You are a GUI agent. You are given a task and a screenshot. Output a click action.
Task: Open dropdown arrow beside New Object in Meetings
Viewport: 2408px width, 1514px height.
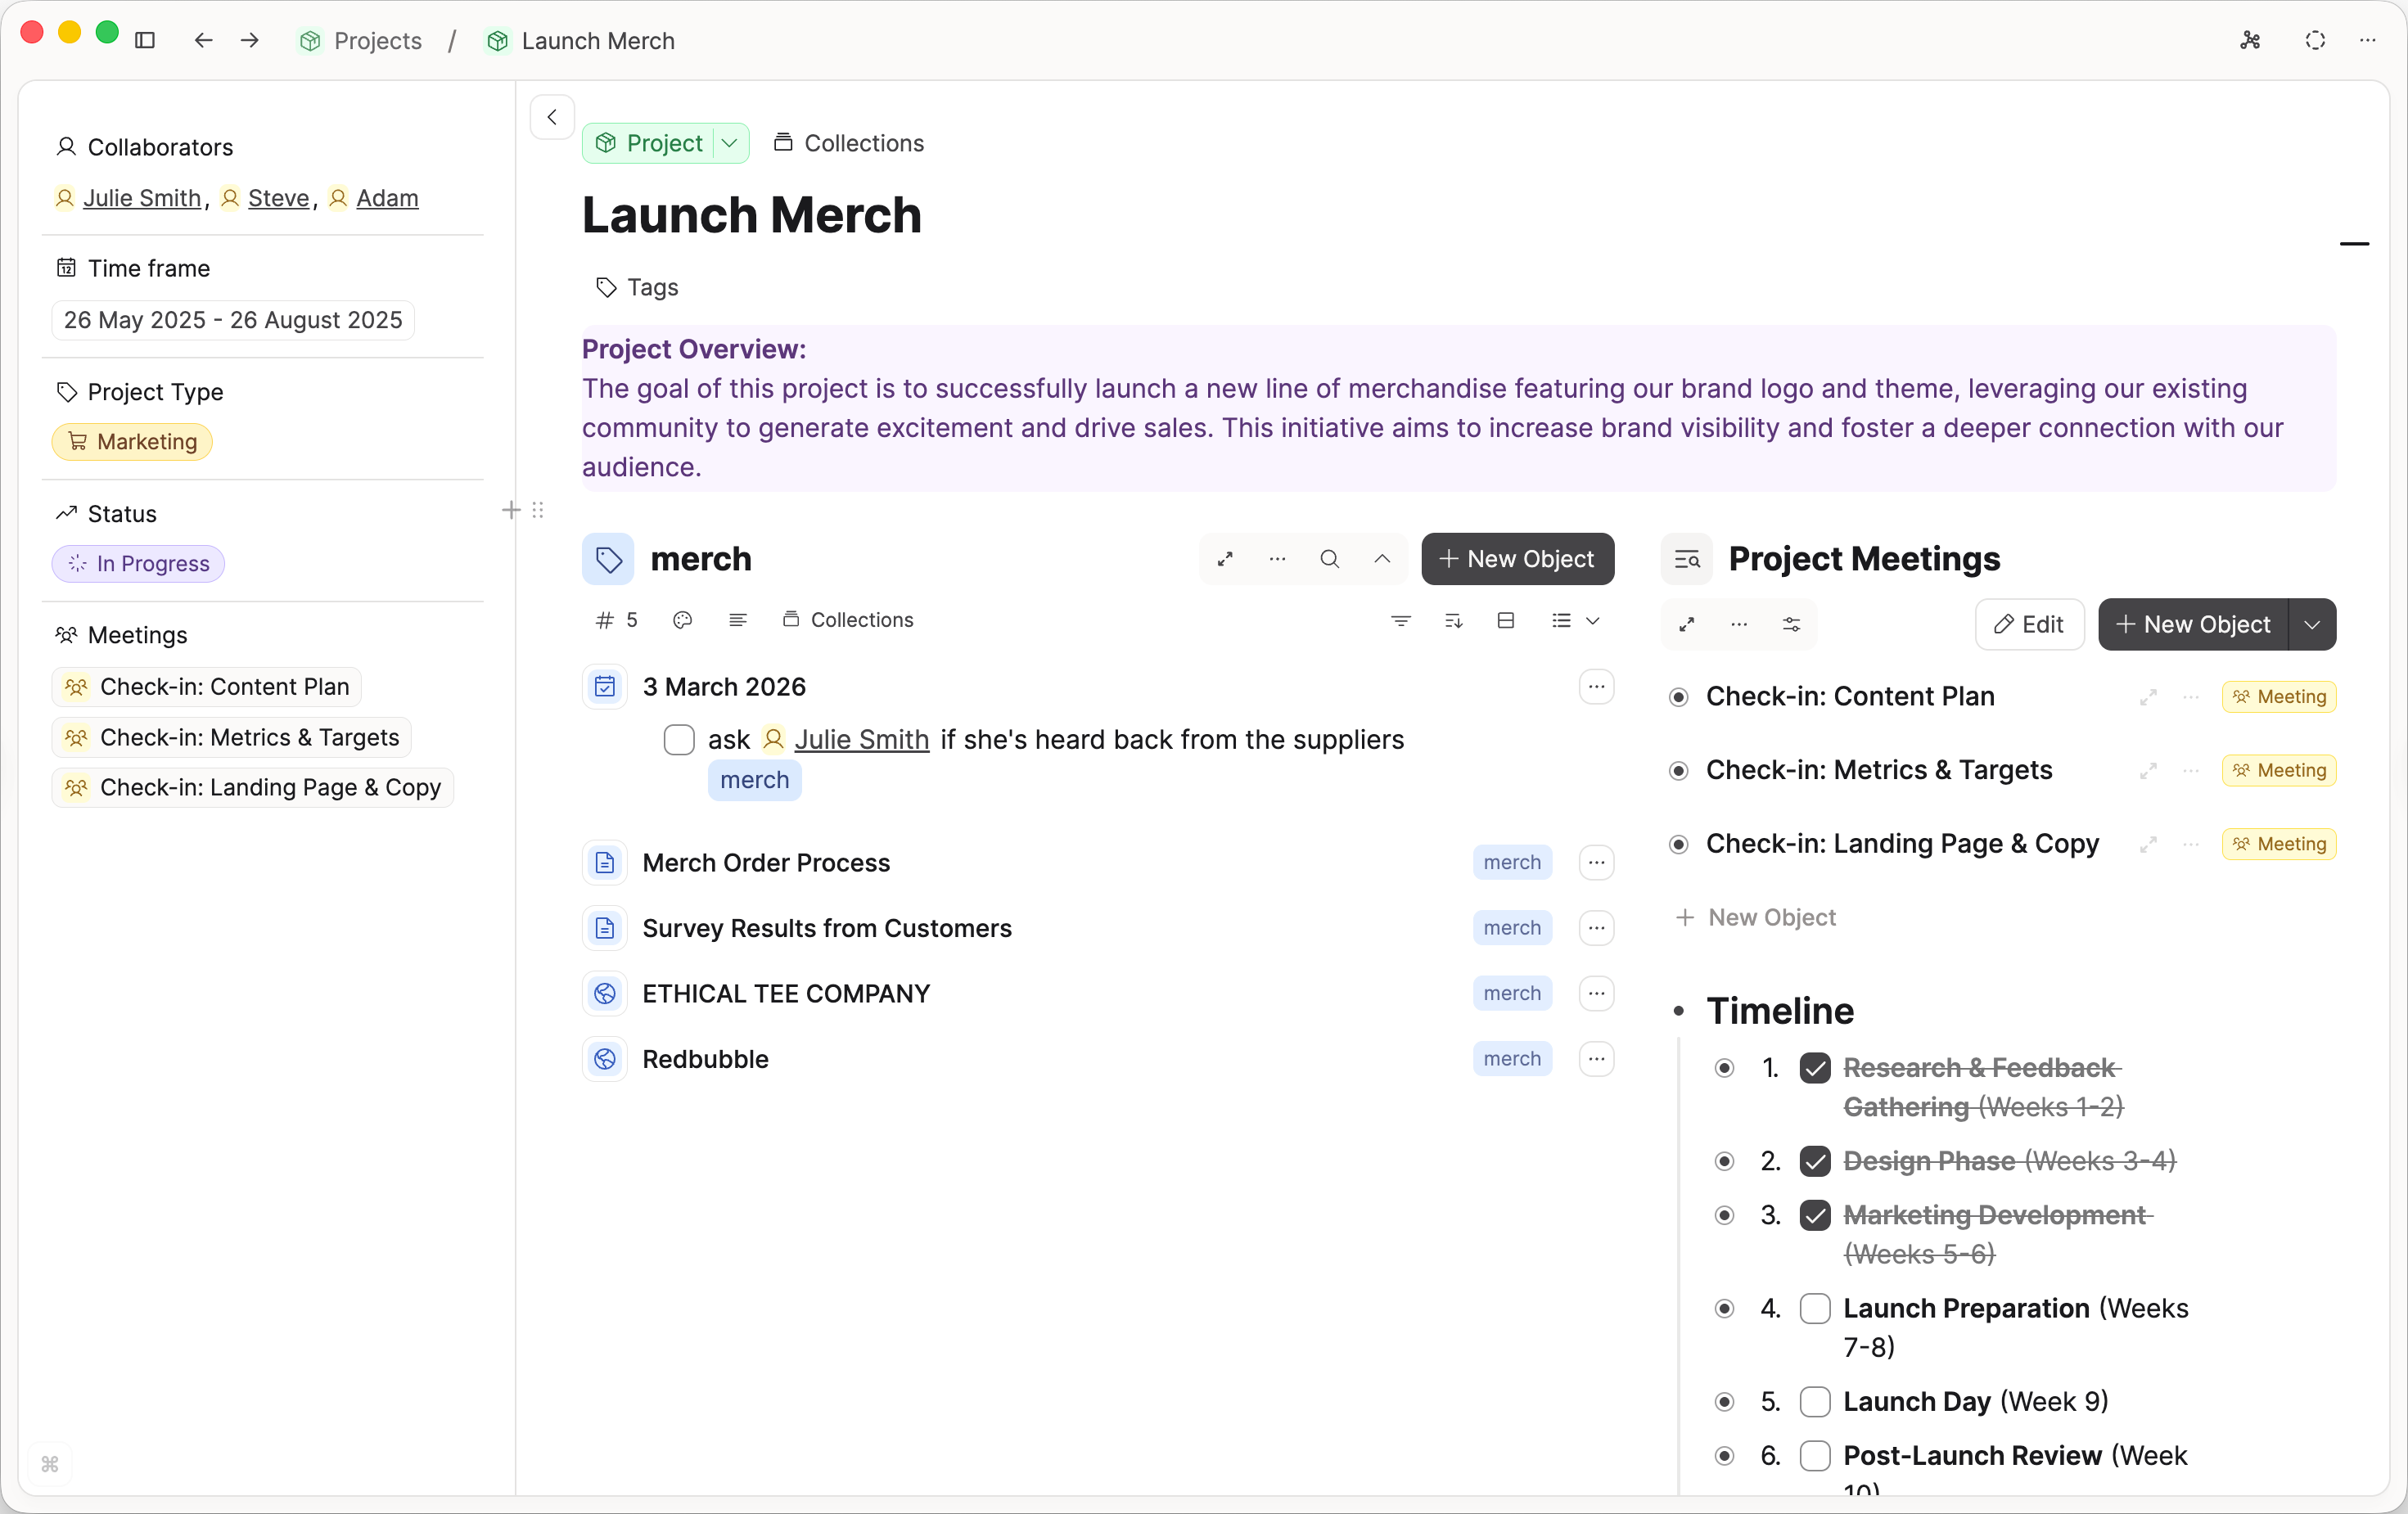point(2311,624)
